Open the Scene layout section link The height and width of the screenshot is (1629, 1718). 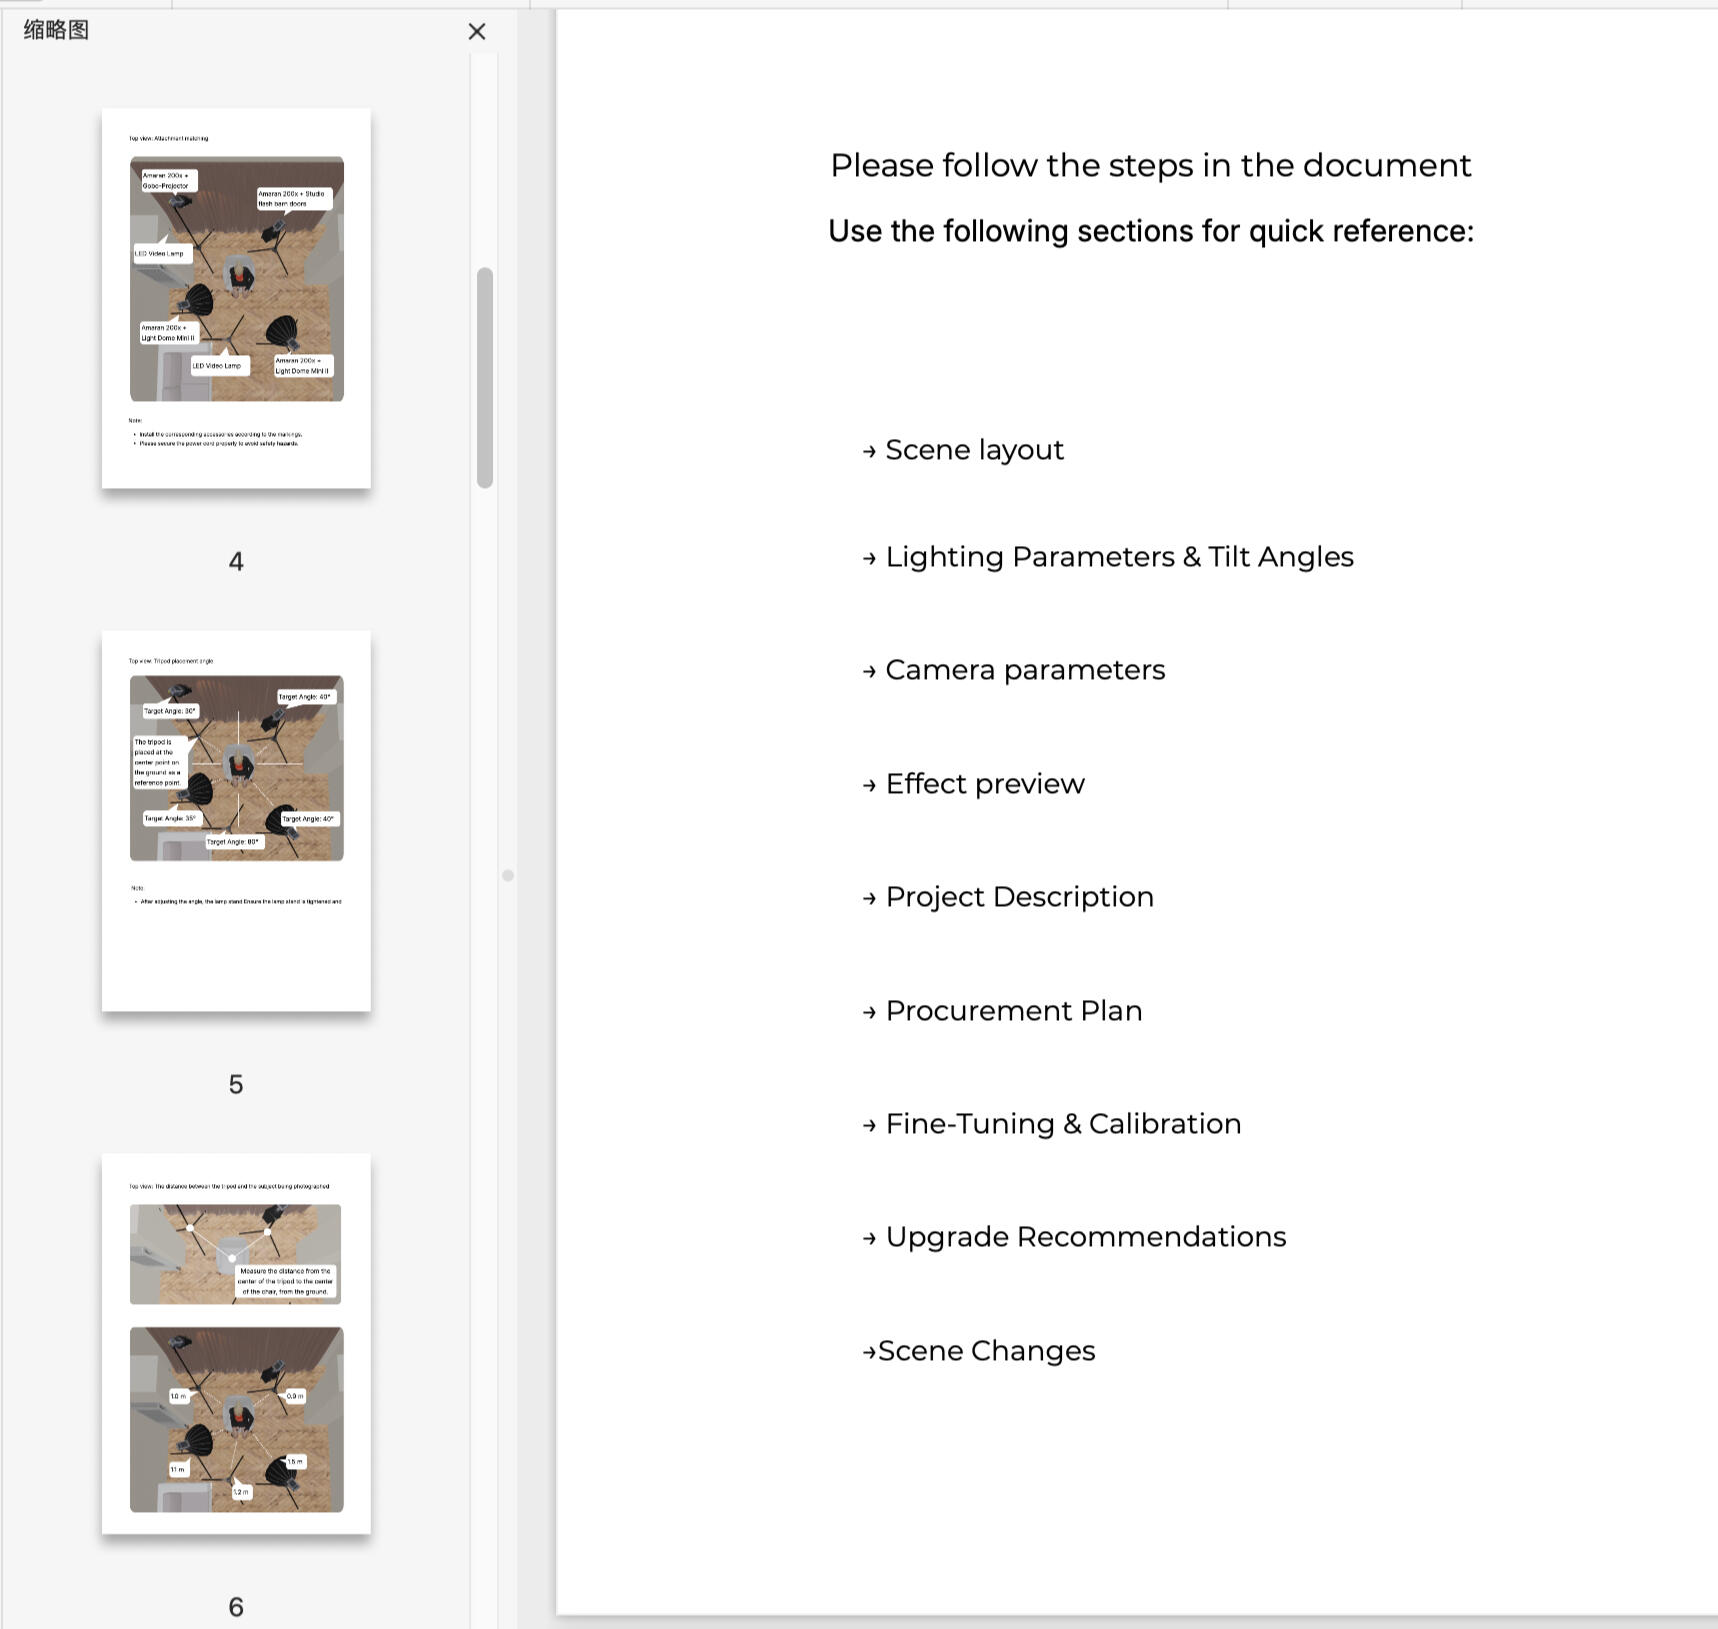974,450
